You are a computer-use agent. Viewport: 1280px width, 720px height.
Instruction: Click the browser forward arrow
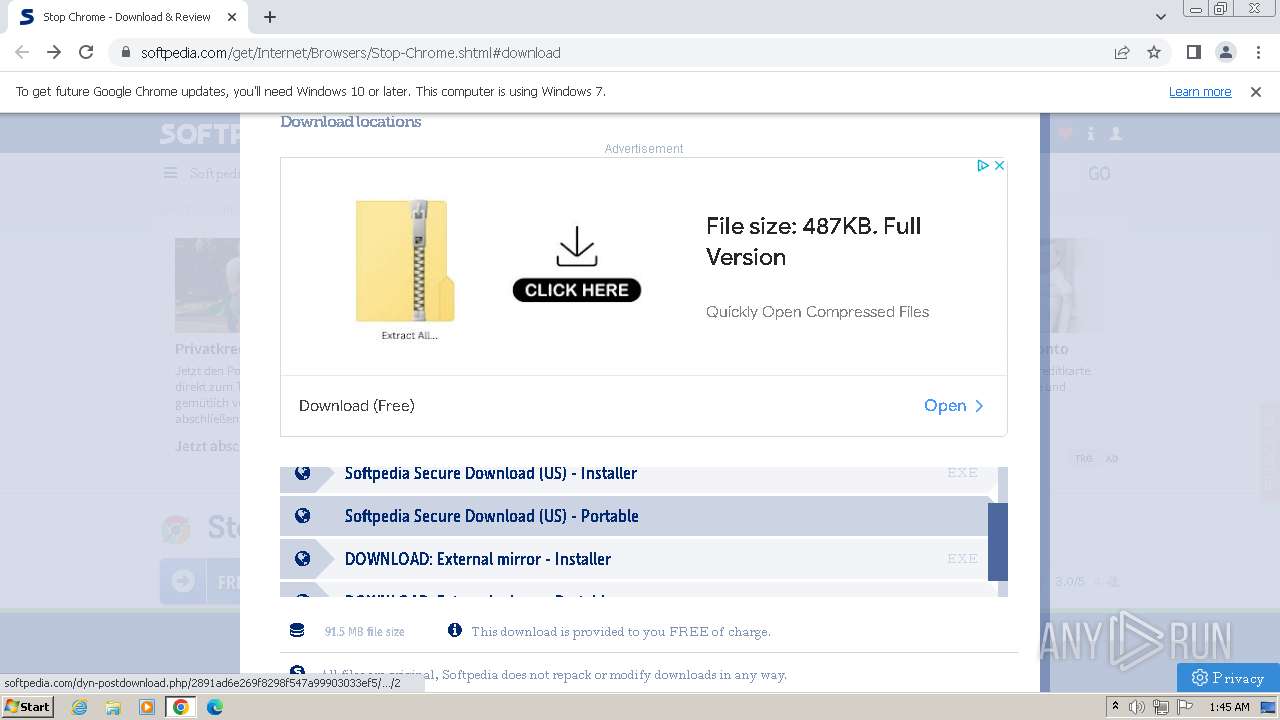tap(54, 52)
